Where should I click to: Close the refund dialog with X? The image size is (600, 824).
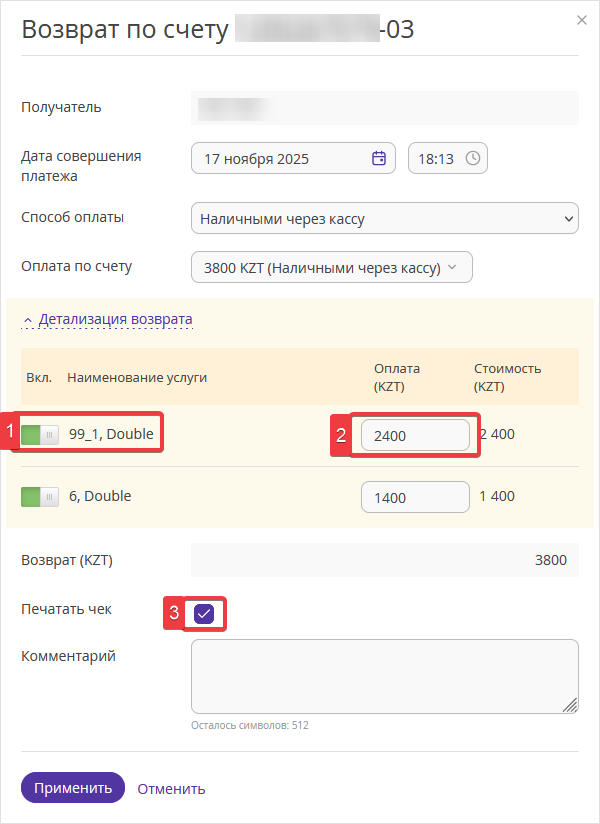[x=582, y=19]
